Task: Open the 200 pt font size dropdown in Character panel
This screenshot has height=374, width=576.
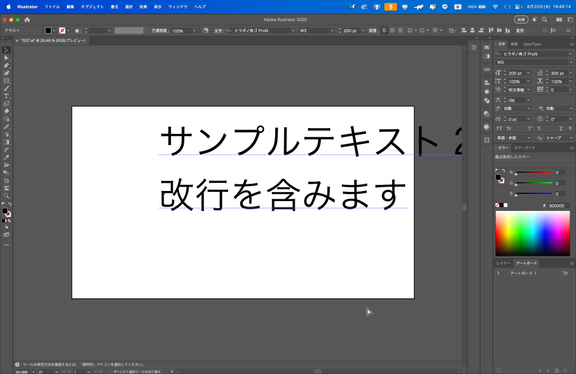Action: (528, 73)
